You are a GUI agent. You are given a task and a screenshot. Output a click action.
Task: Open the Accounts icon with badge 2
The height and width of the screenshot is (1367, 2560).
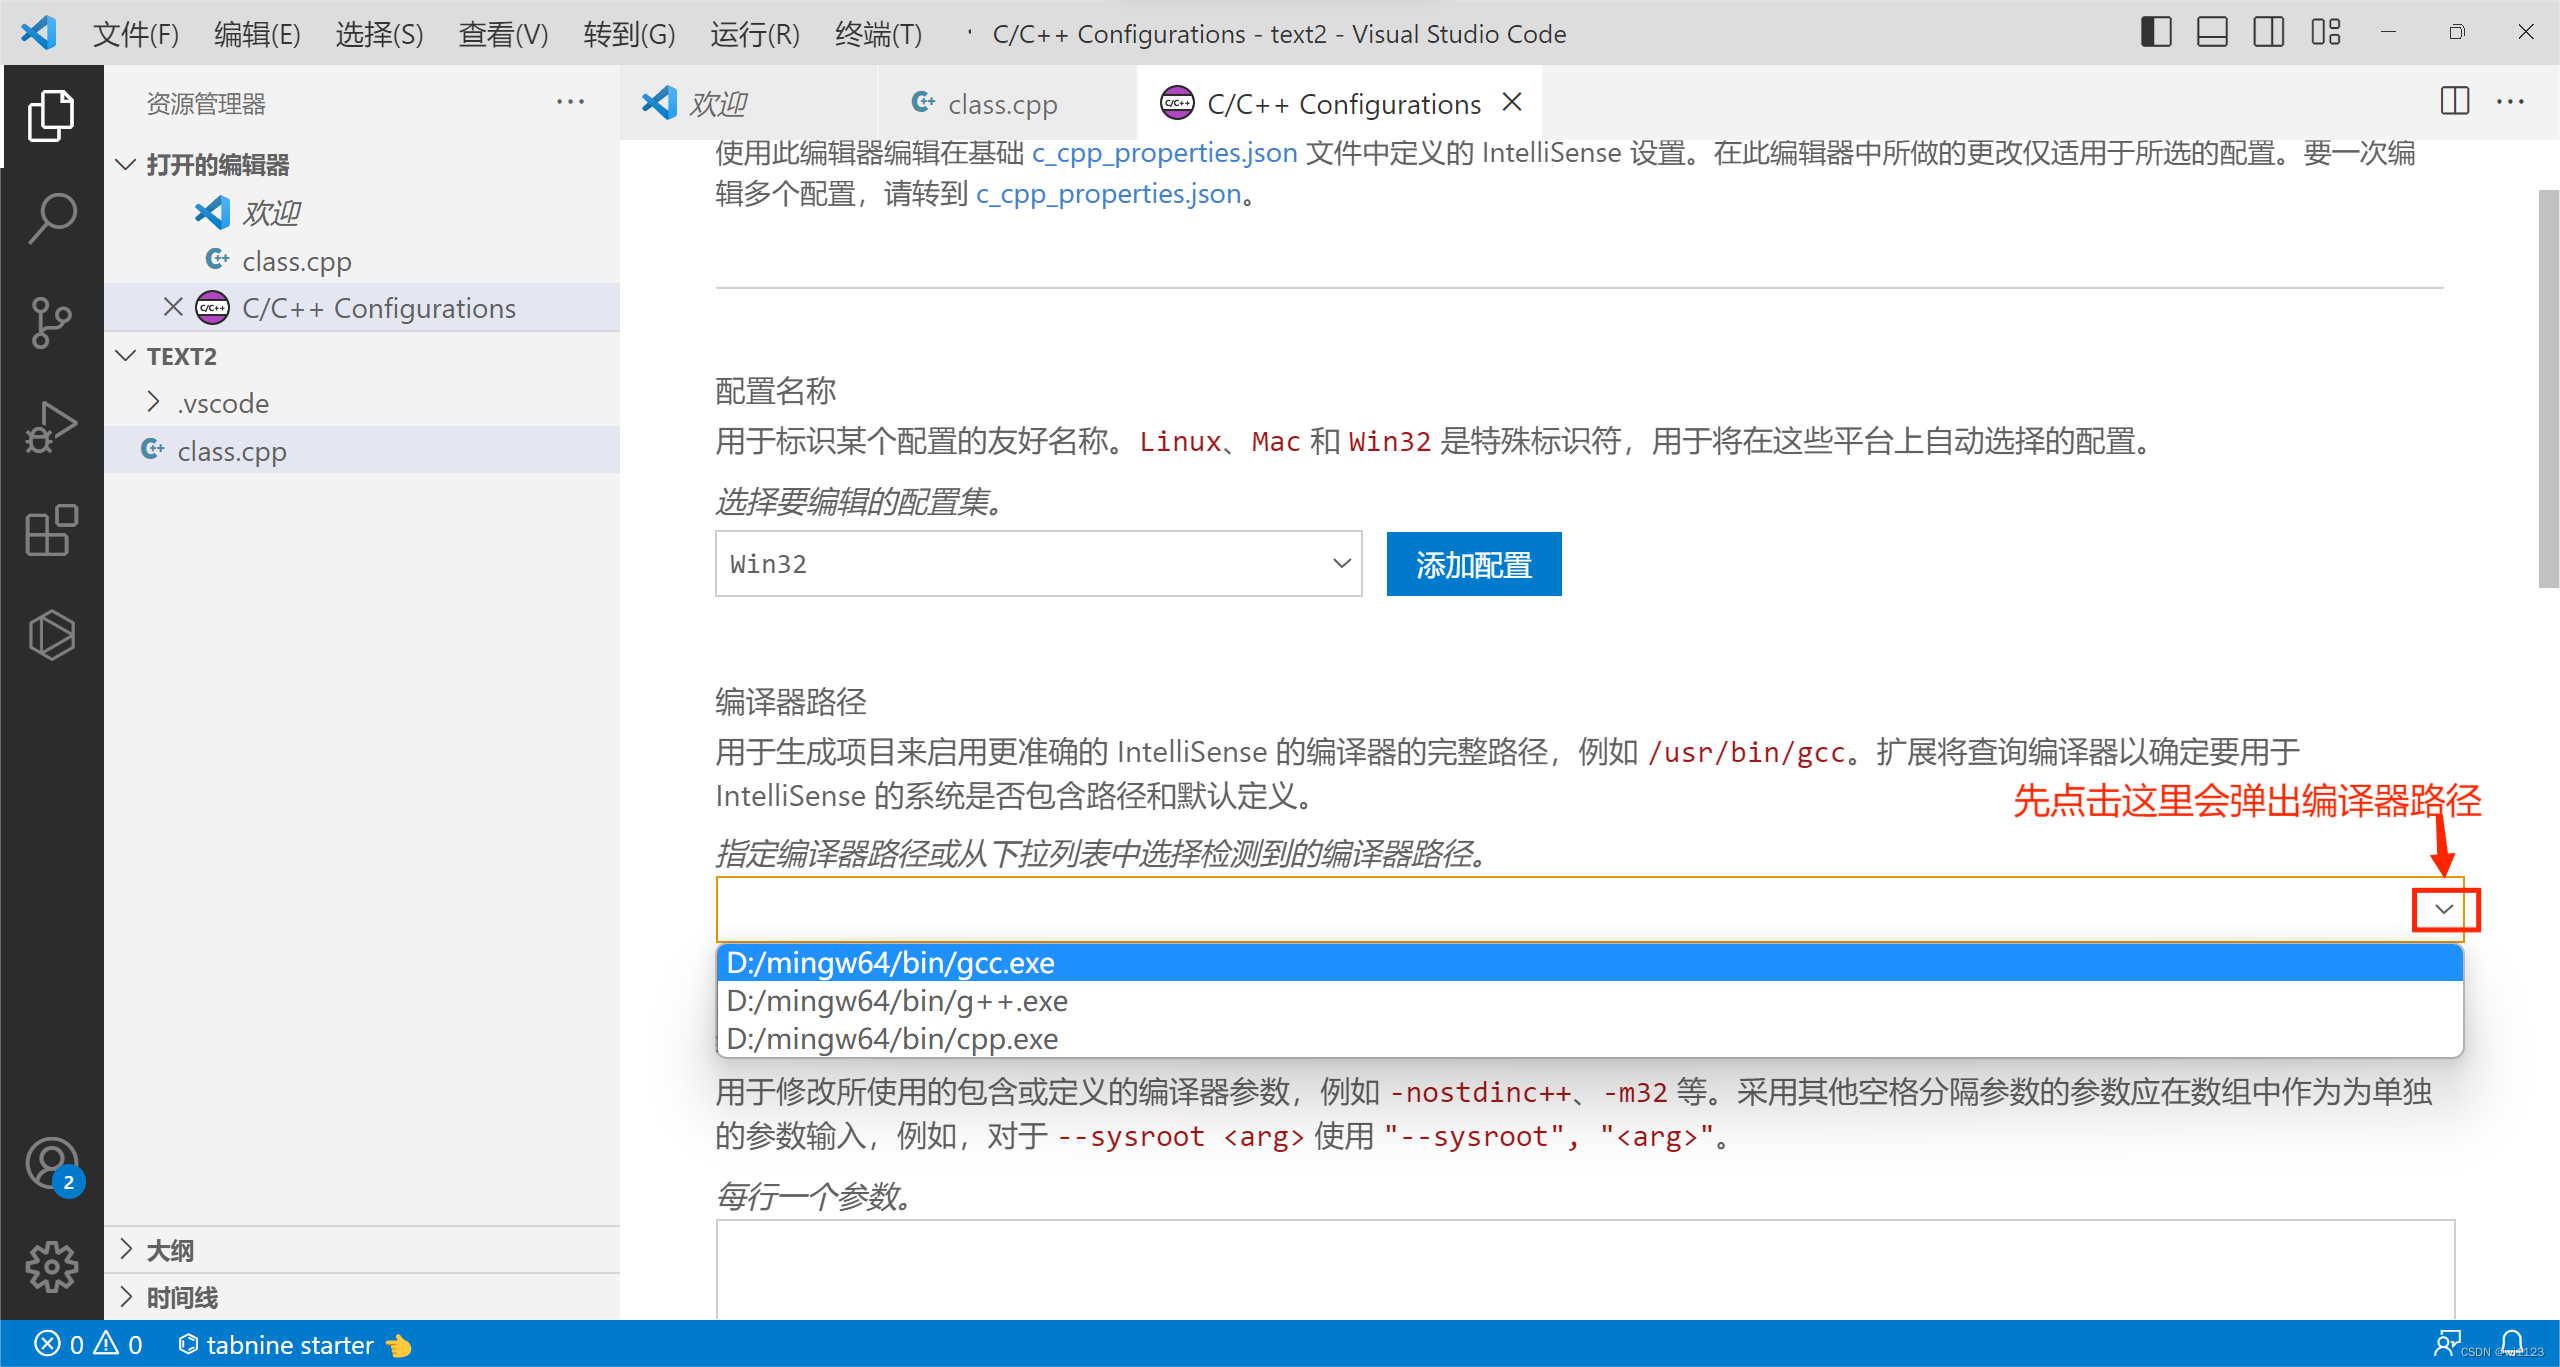pos(53,1166)
